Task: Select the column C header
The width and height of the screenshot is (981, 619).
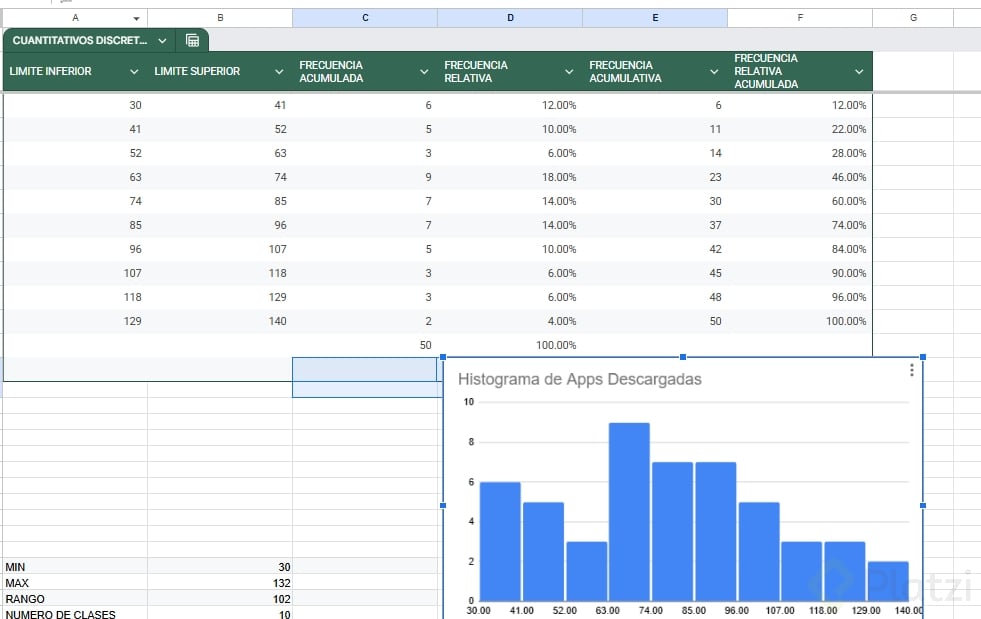Action: pyautogui.click(x=365, y=18)
